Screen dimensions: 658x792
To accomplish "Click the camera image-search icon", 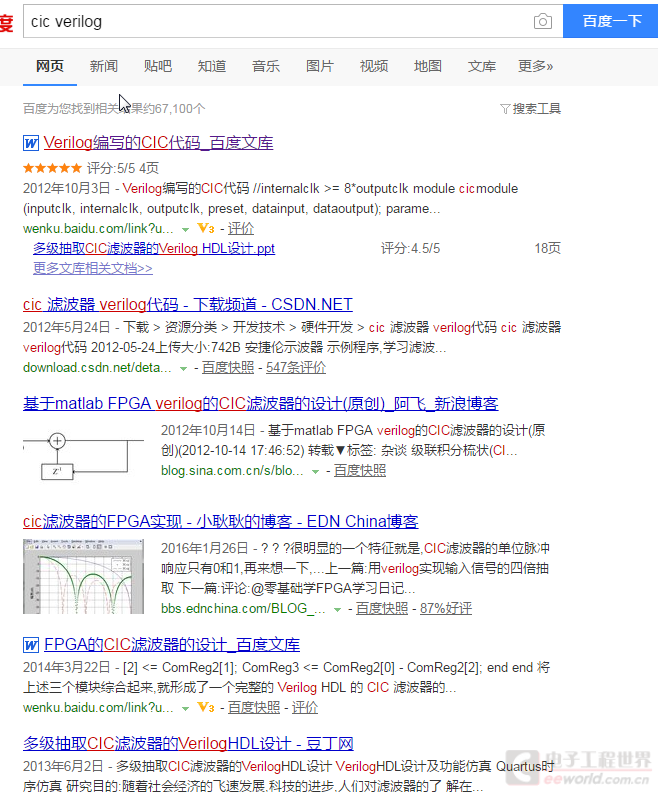I will (543, 21).
